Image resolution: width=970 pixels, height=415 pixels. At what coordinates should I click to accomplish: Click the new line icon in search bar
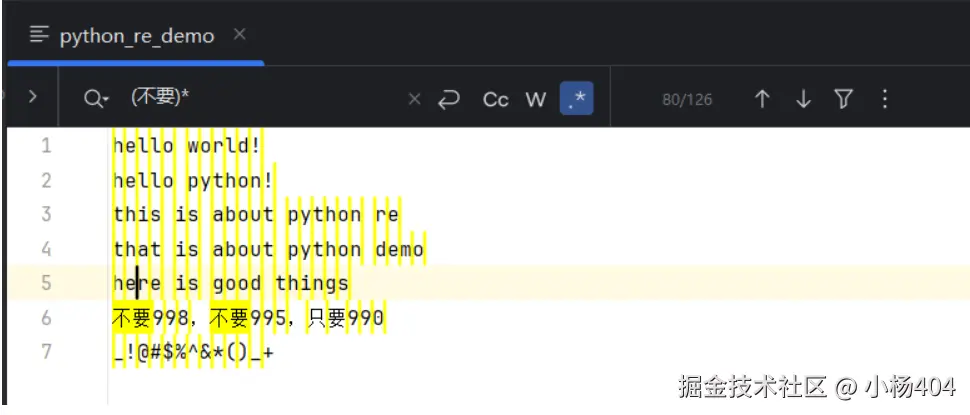click(450, 98)
